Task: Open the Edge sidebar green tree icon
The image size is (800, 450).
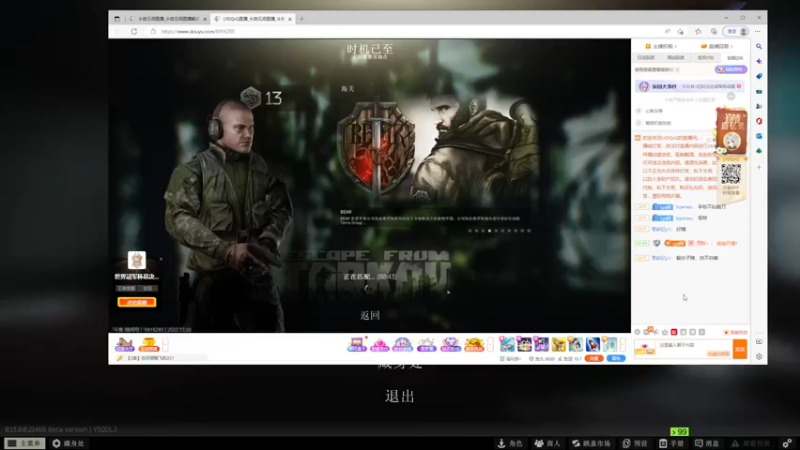Action: [x=759, y=151]
